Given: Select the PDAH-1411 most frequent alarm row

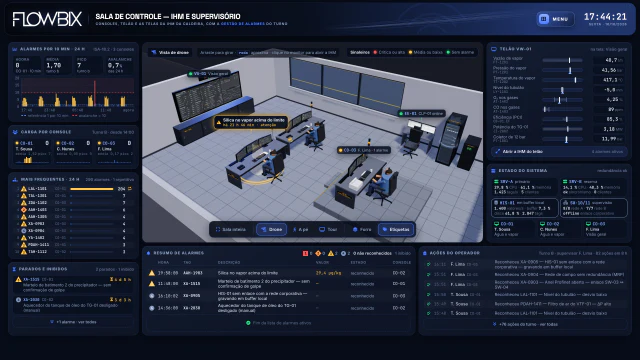Looking at the screenshot, I should coord(73,244).
